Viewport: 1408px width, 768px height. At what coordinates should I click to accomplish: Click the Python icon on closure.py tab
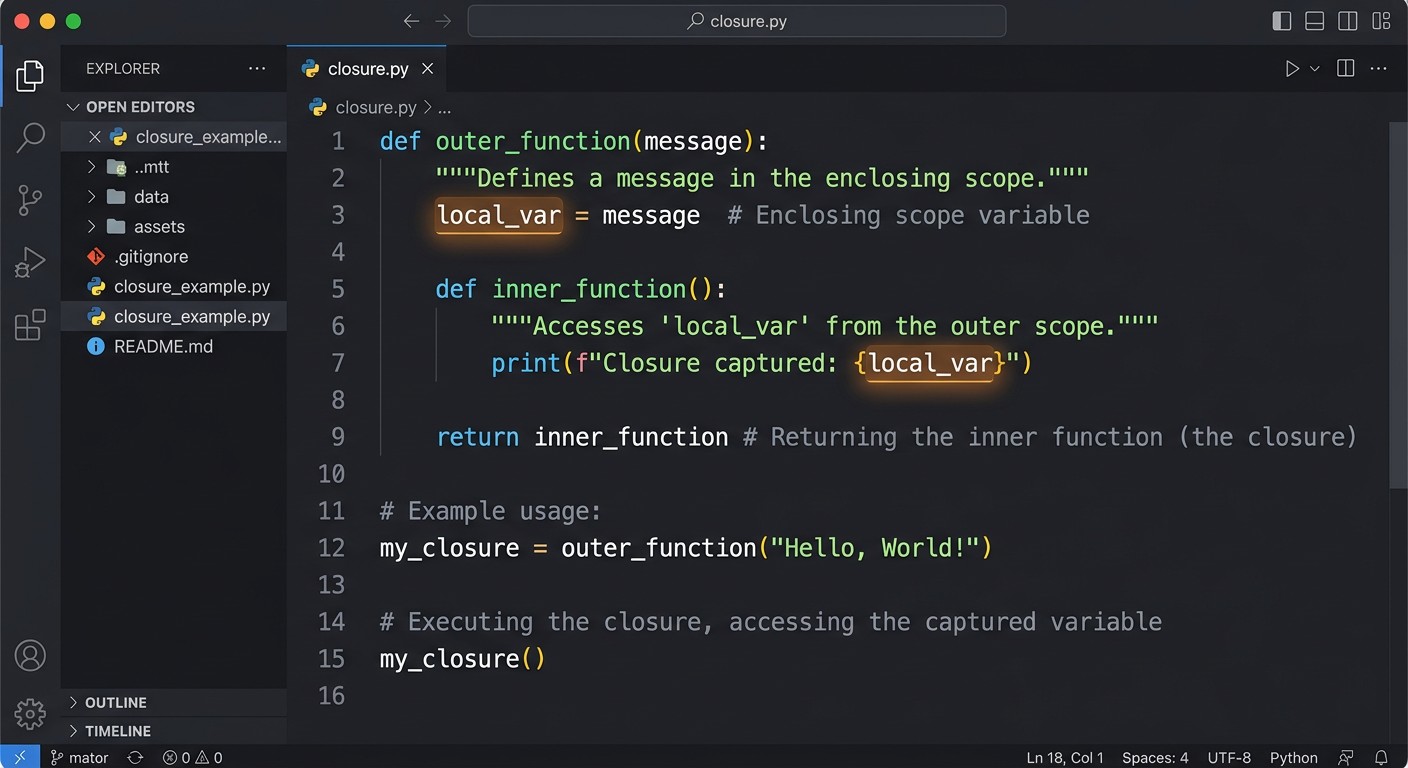click(x=310, y=69)
